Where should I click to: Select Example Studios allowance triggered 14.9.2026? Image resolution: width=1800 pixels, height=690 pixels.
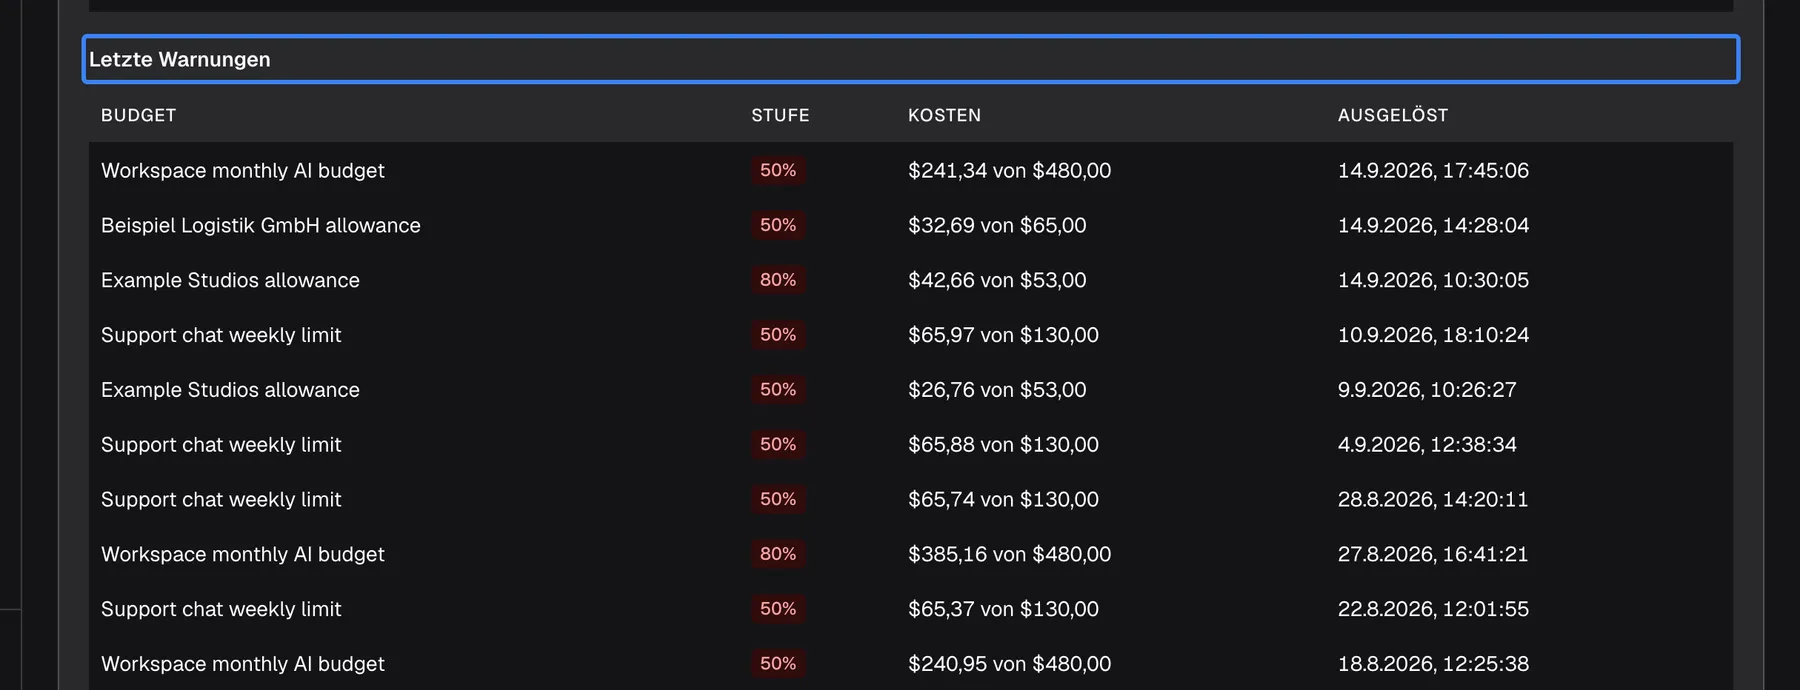coord(230,280)
